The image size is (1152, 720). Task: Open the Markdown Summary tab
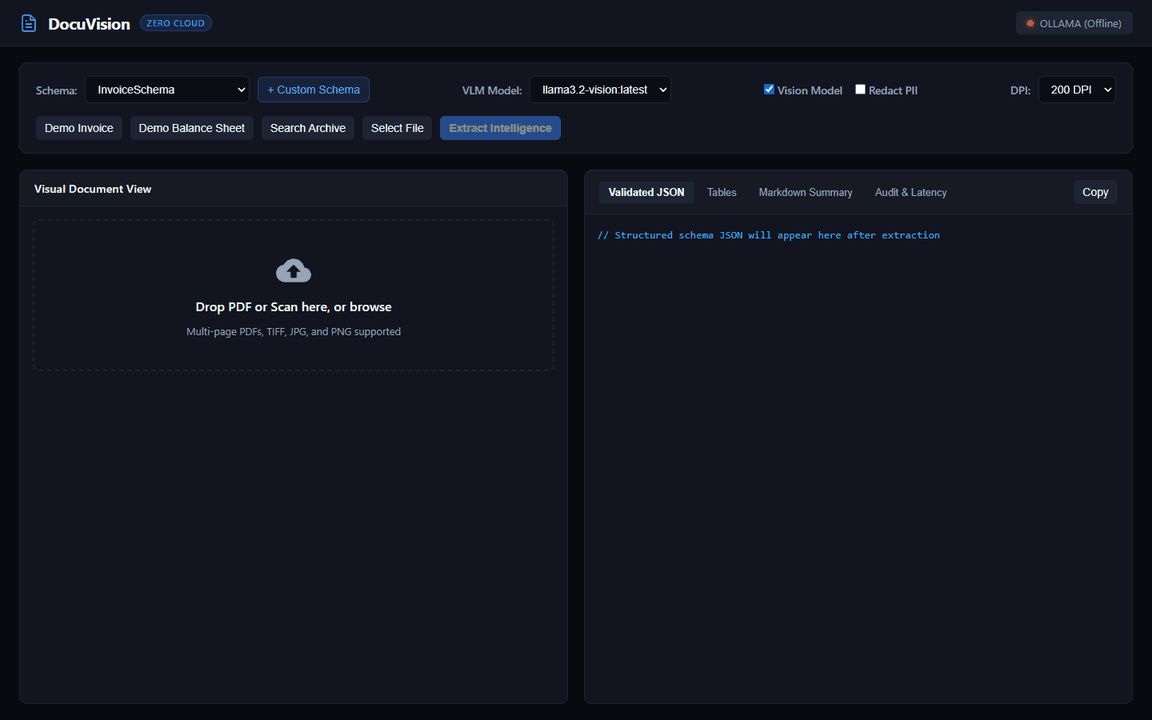coord(805,192)
